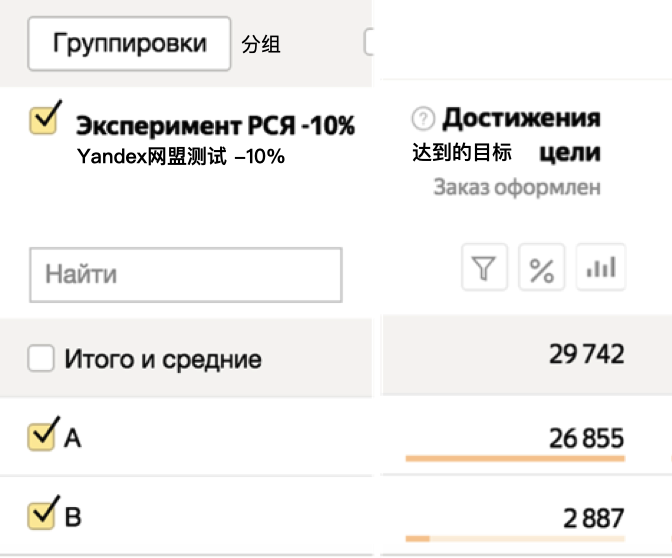The width and height of the screenshot is (672, 558).
Task: Click the filter funnel icon
Action: 484,269
